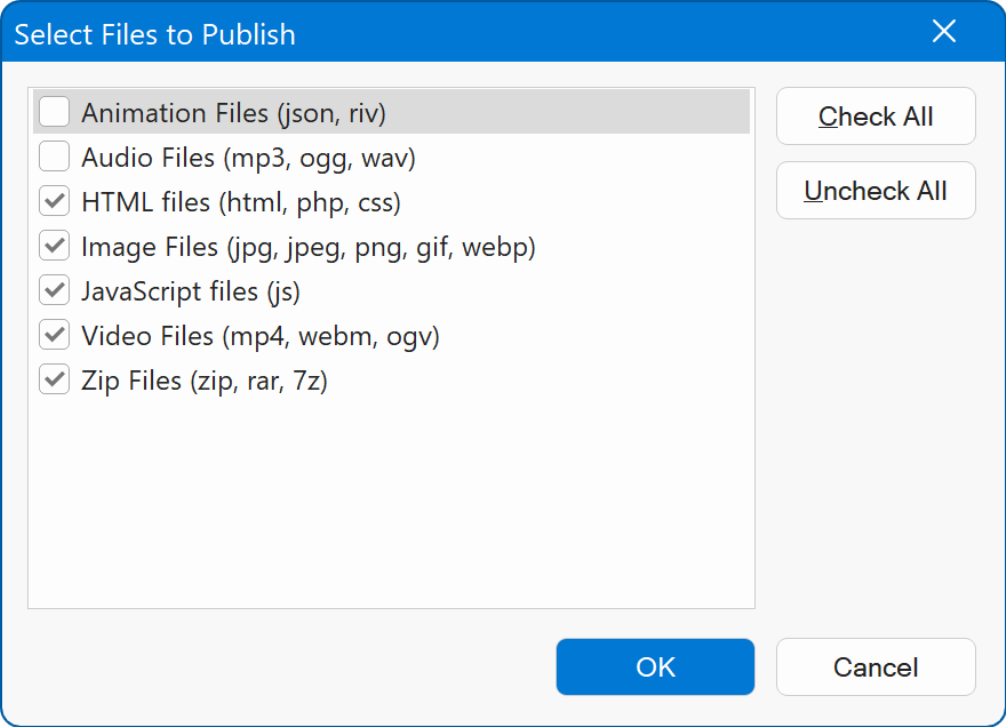The image size is (1007, 728).
Task: Close the Select Files to Publish dialog
Action: coord(944,32)
